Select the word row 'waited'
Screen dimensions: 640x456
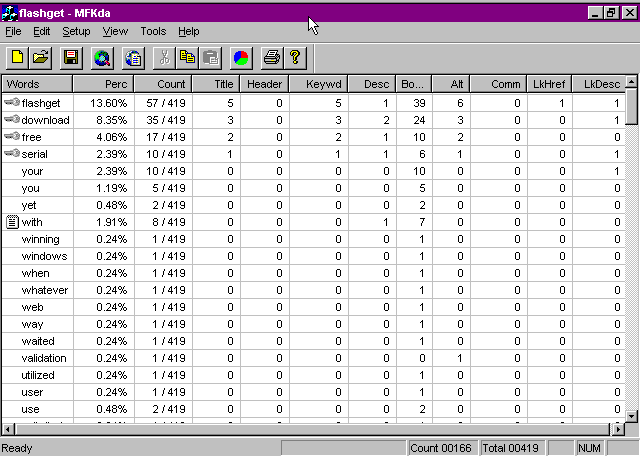(313, 341)
